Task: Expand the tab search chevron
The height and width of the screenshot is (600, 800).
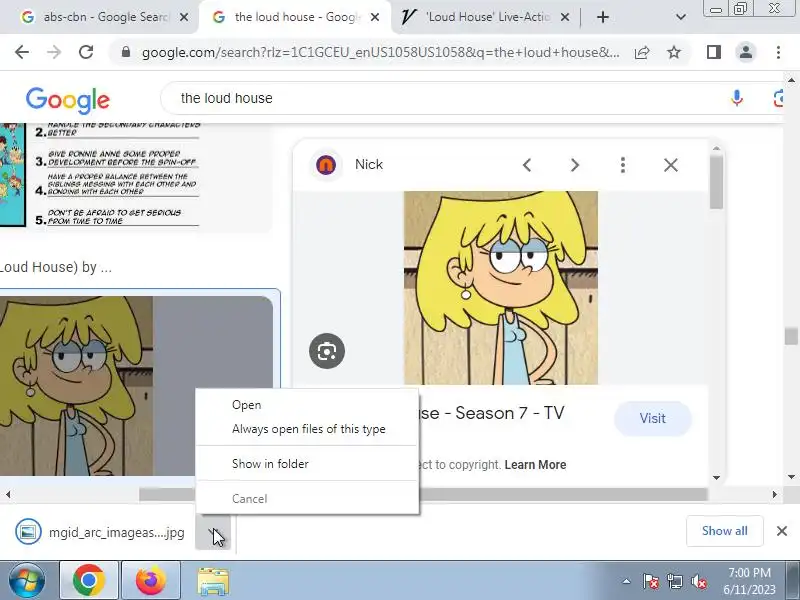Action: pos(681,17)
